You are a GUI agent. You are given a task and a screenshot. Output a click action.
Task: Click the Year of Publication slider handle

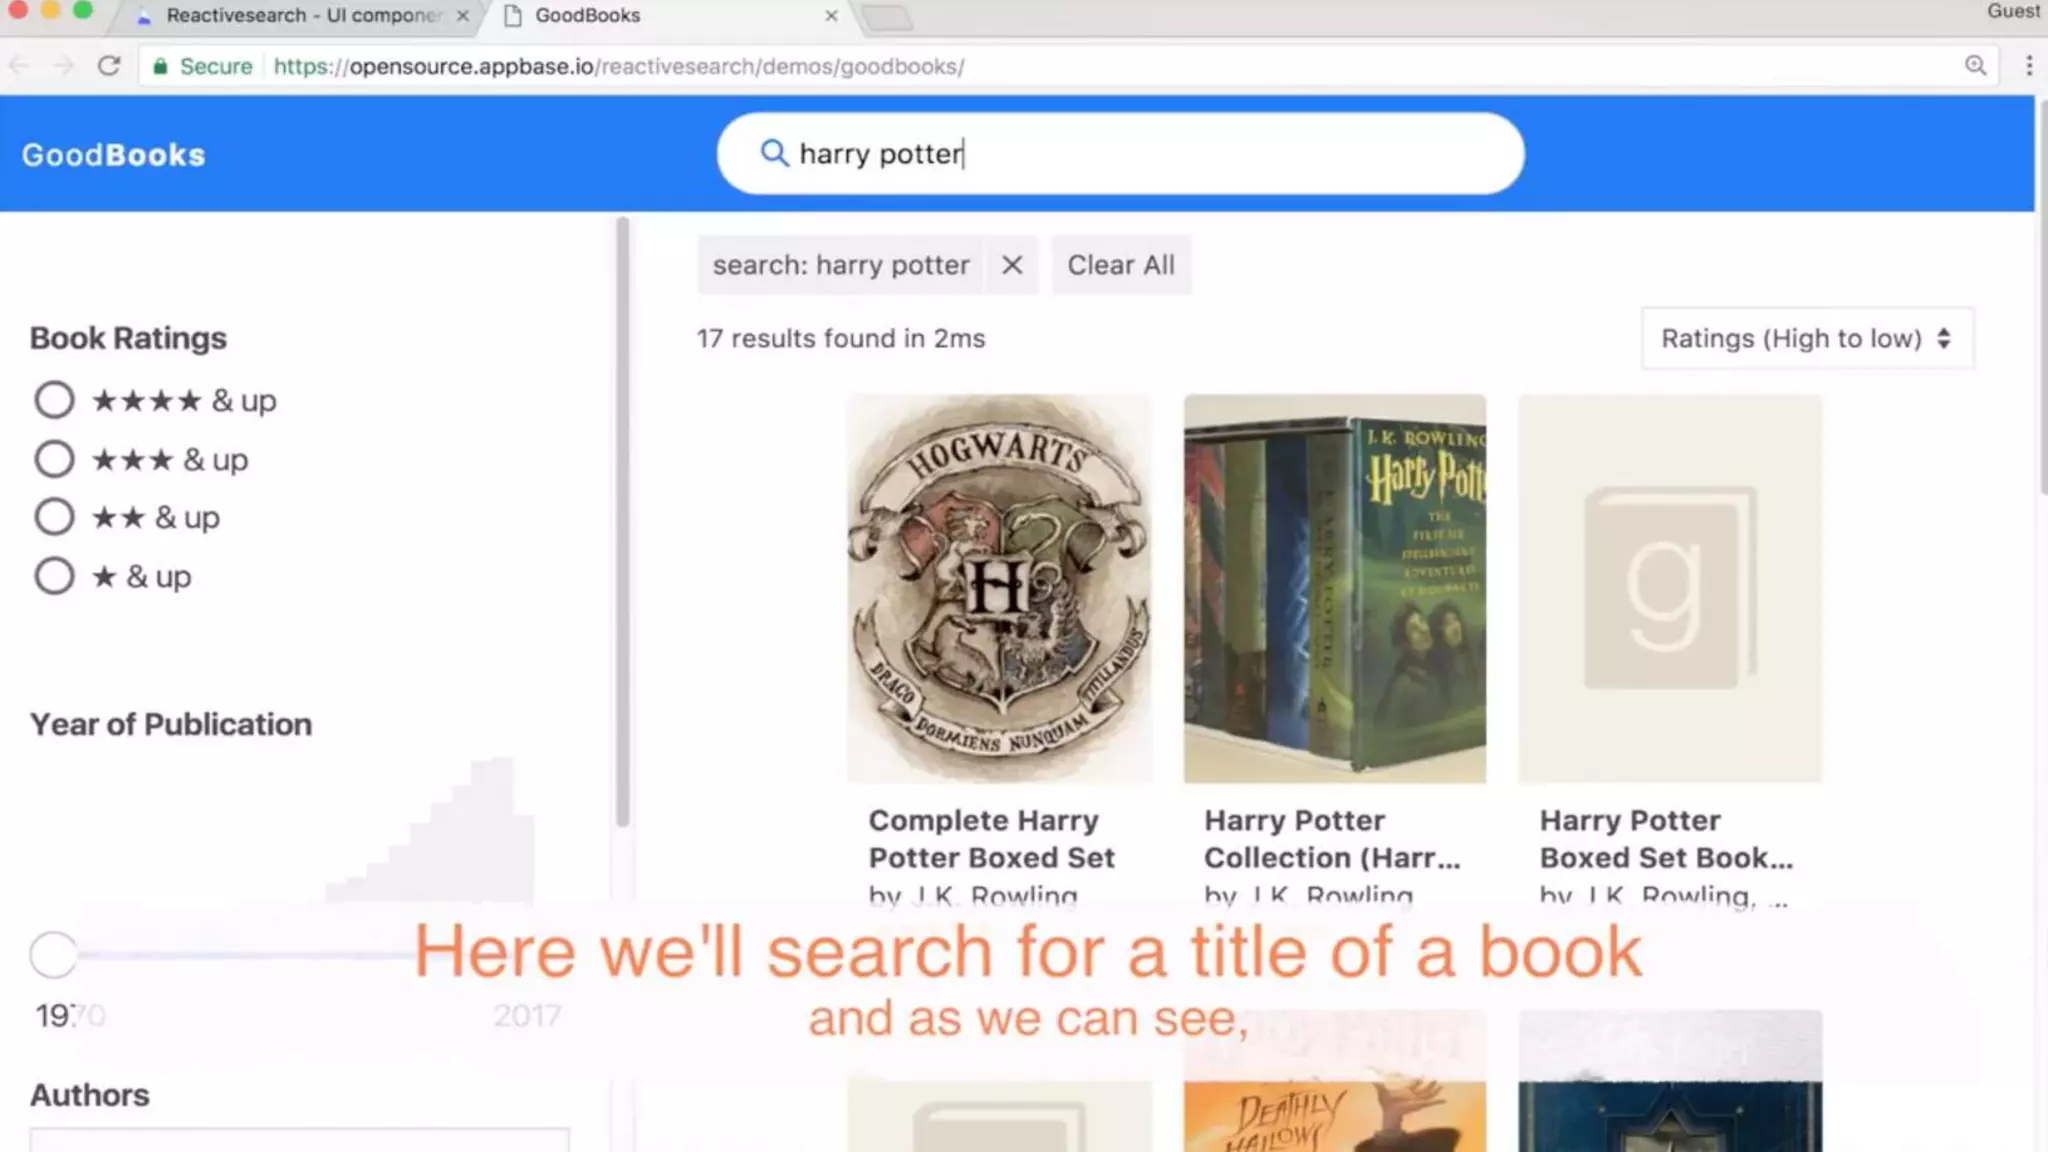[x=53, y=955]
